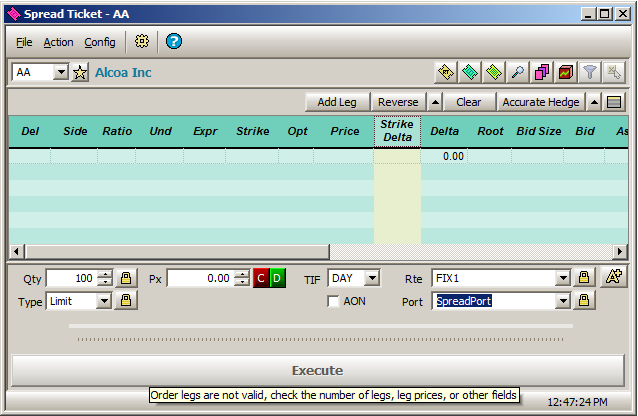Click the layout panel icon beside Accurate Hedge
Image resolution: width=638 pixels, height=416 pixels.
[614, 102]
